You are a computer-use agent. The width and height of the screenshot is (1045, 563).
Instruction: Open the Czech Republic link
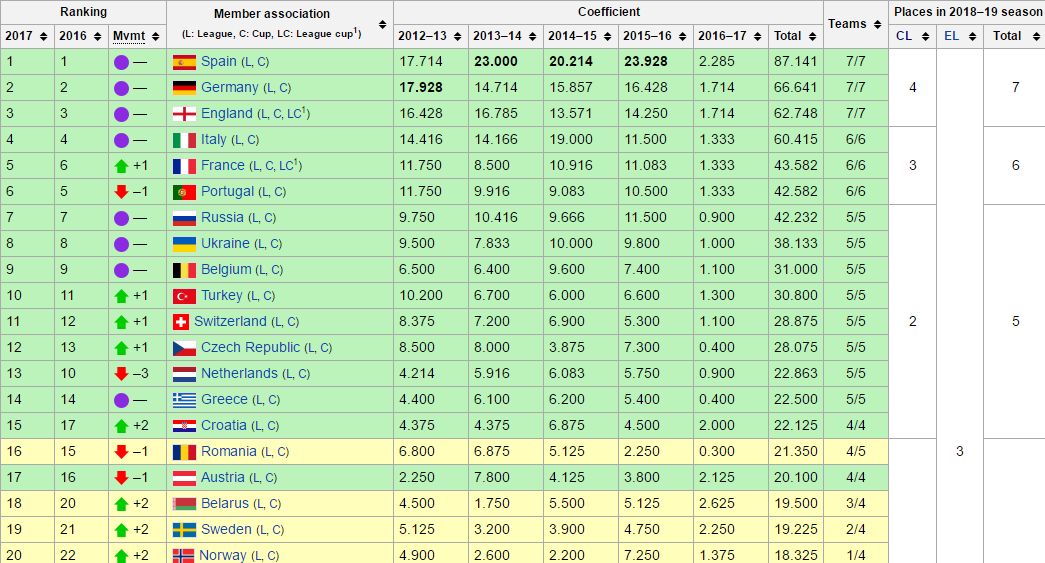(250, 347)
